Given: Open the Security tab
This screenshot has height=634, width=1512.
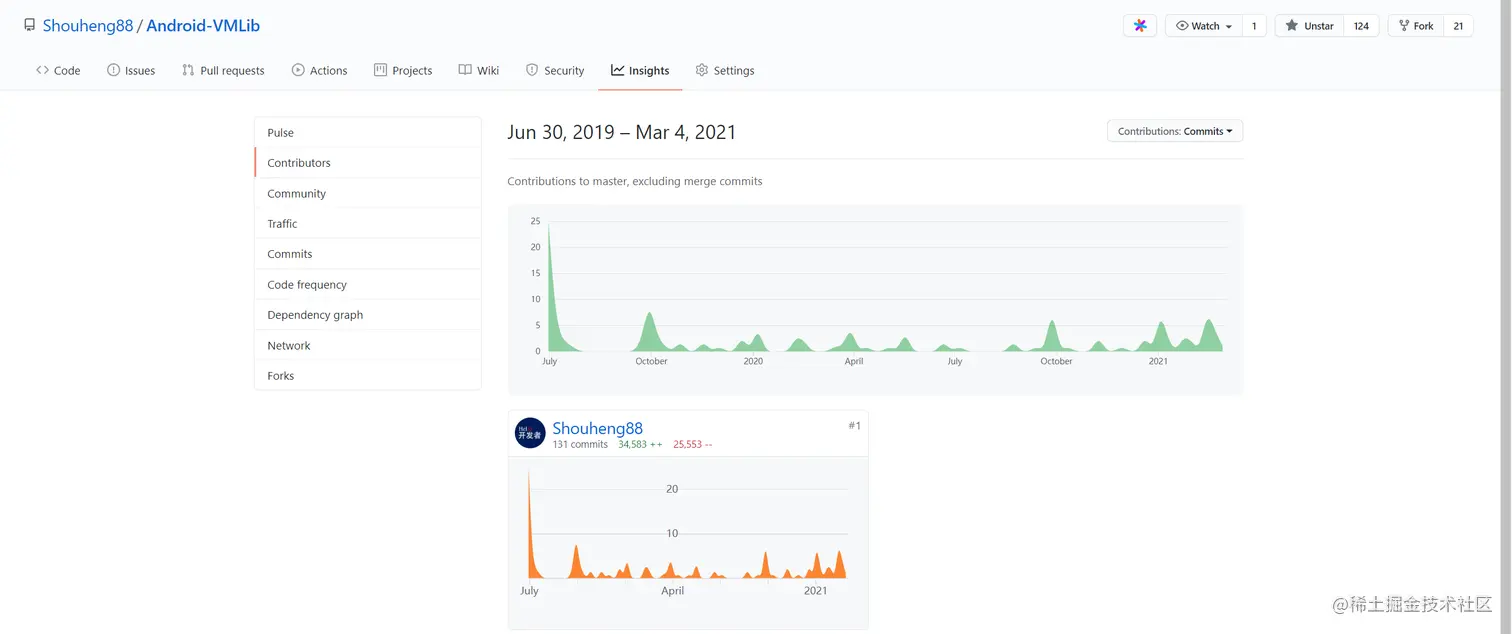Looking at the screenshot, I should pyautogui.click(x=555, y=70).
